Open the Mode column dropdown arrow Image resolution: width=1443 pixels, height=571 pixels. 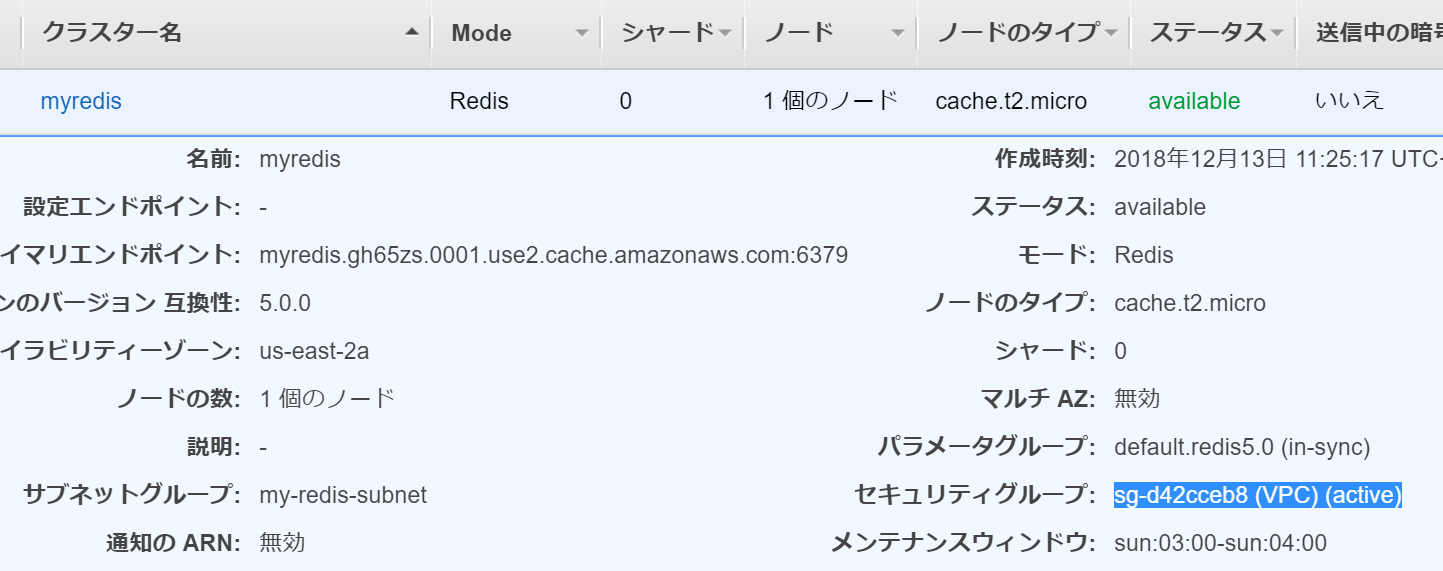582,33
